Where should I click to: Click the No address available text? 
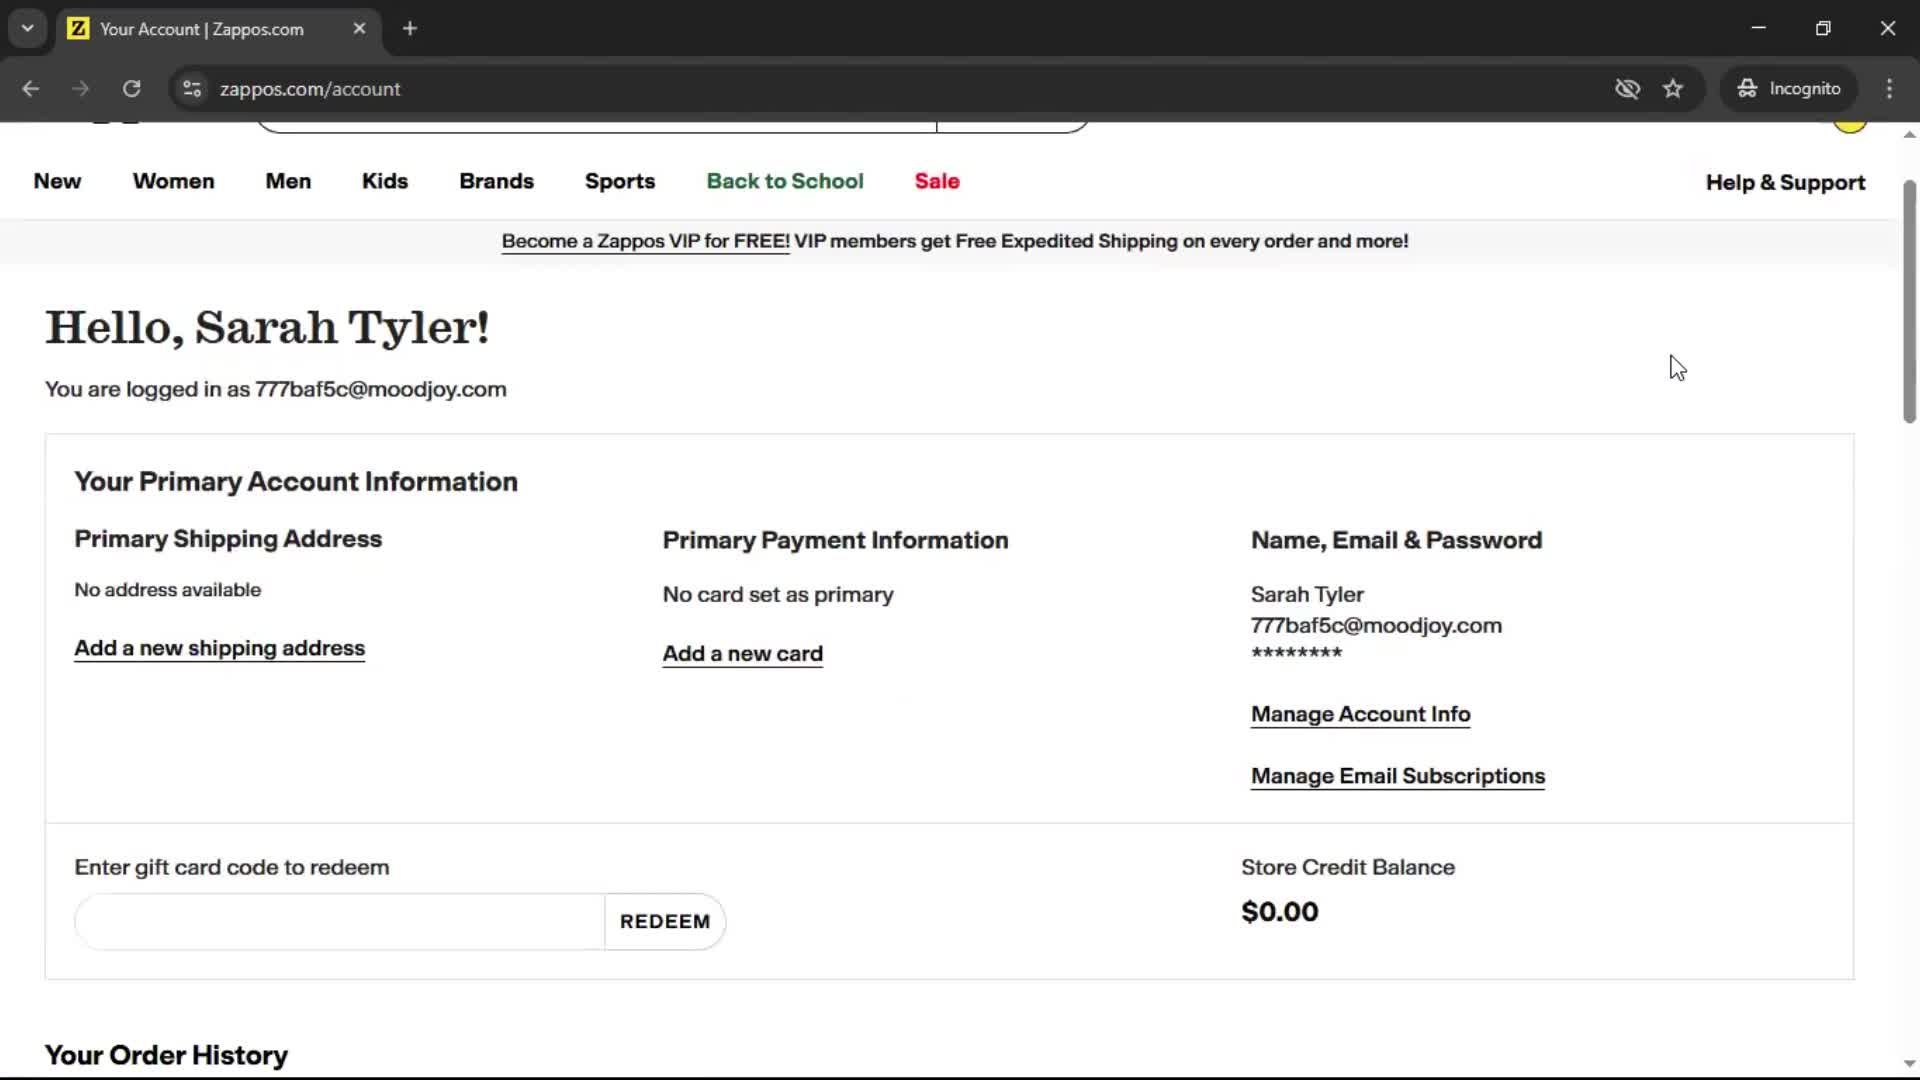pos(167,590)
